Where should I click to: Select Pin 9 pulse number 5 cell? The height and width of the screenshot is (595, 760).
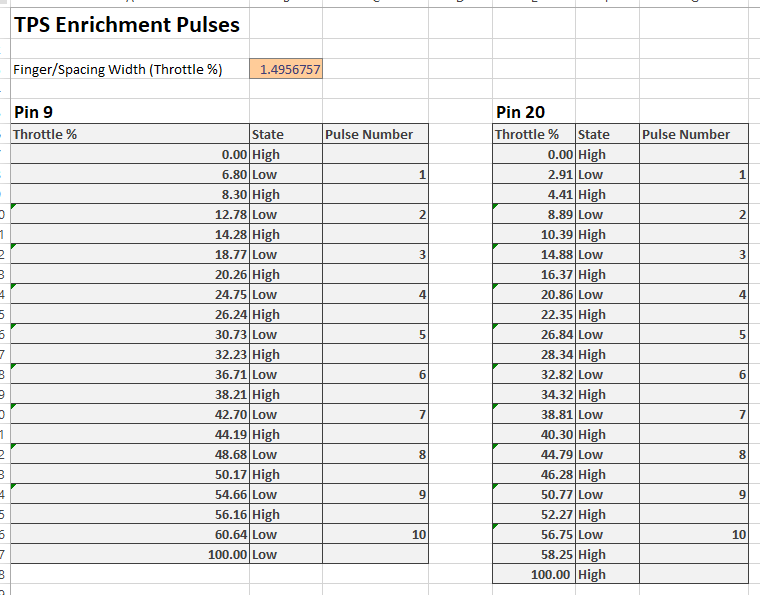(375, 334)
